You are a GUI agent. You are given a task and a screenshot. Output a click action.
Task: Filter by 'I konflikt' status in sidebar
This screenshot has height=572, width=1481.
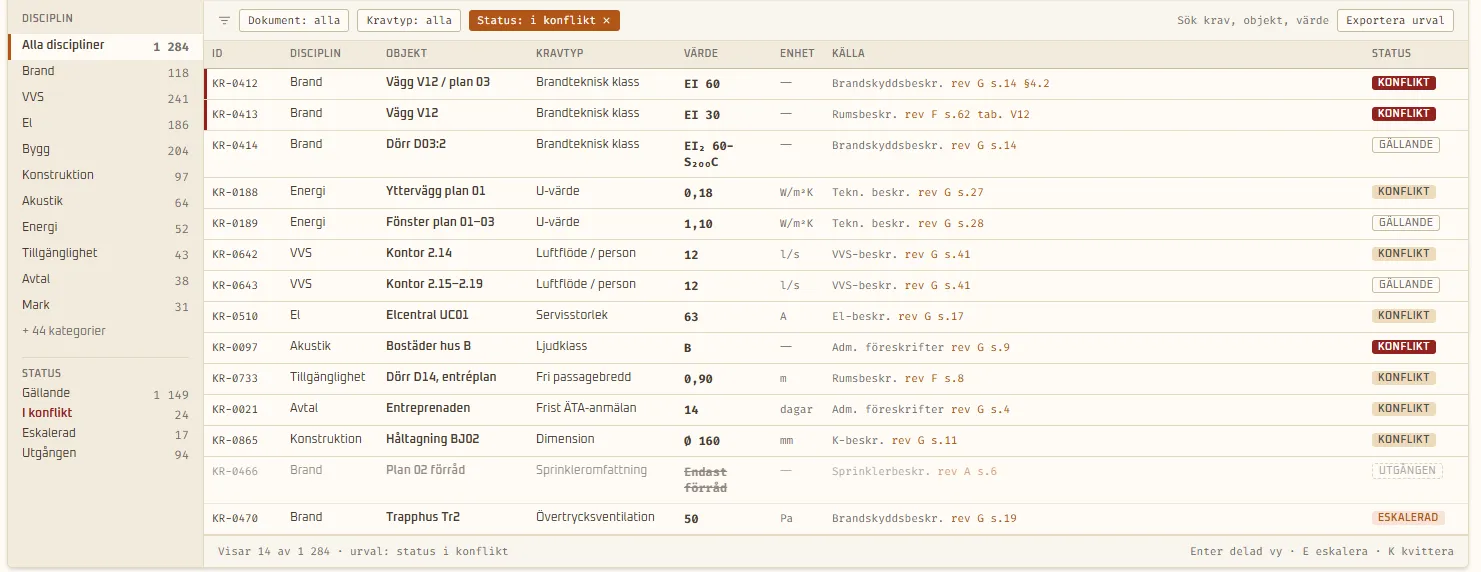coord(106,413)
